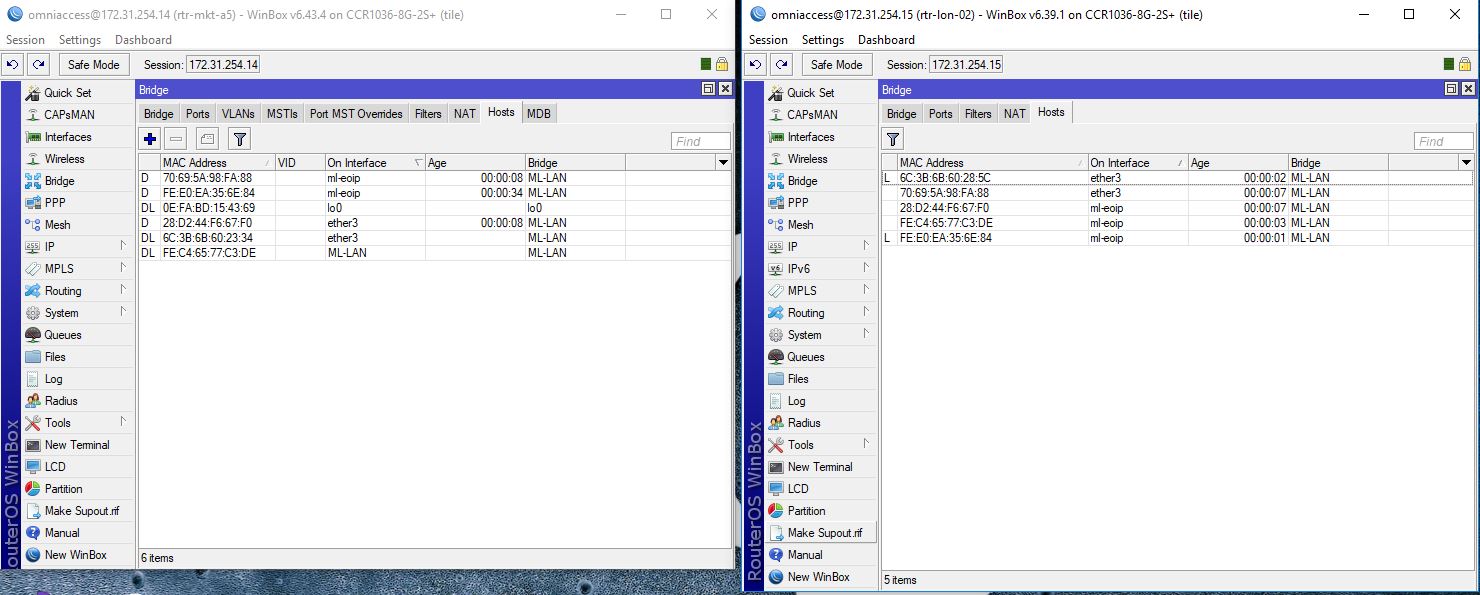Open the Queues panel on rtr-lon-02
The image size is (1480, 595).
click(804, 356)
